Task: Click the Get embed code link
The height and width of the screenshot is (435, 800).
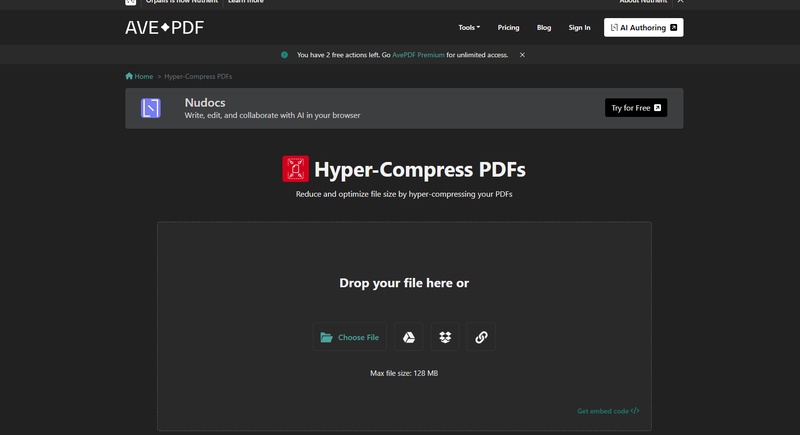Action: pyautogui.click(x=608, y=411)
